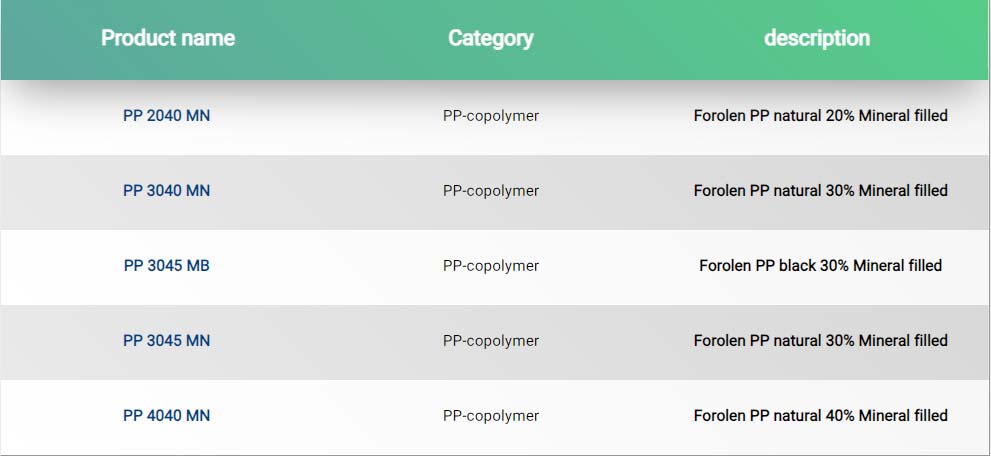Click the 20% Mineral filled description text

(820, 116)
